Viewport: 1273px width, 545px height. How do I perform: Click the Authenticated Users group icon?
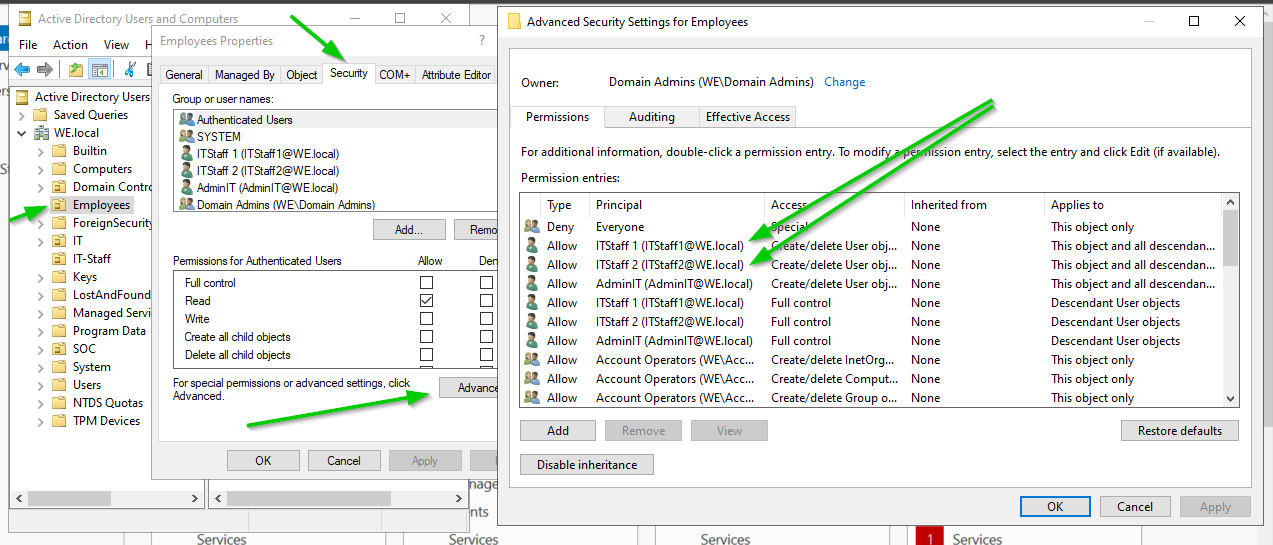click(x=186, y=119)
